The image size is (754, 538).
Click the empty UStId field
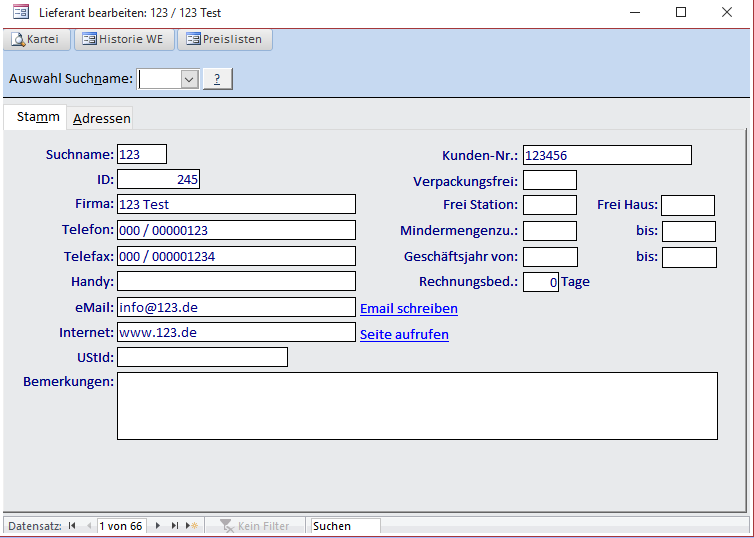coord(202,357)
